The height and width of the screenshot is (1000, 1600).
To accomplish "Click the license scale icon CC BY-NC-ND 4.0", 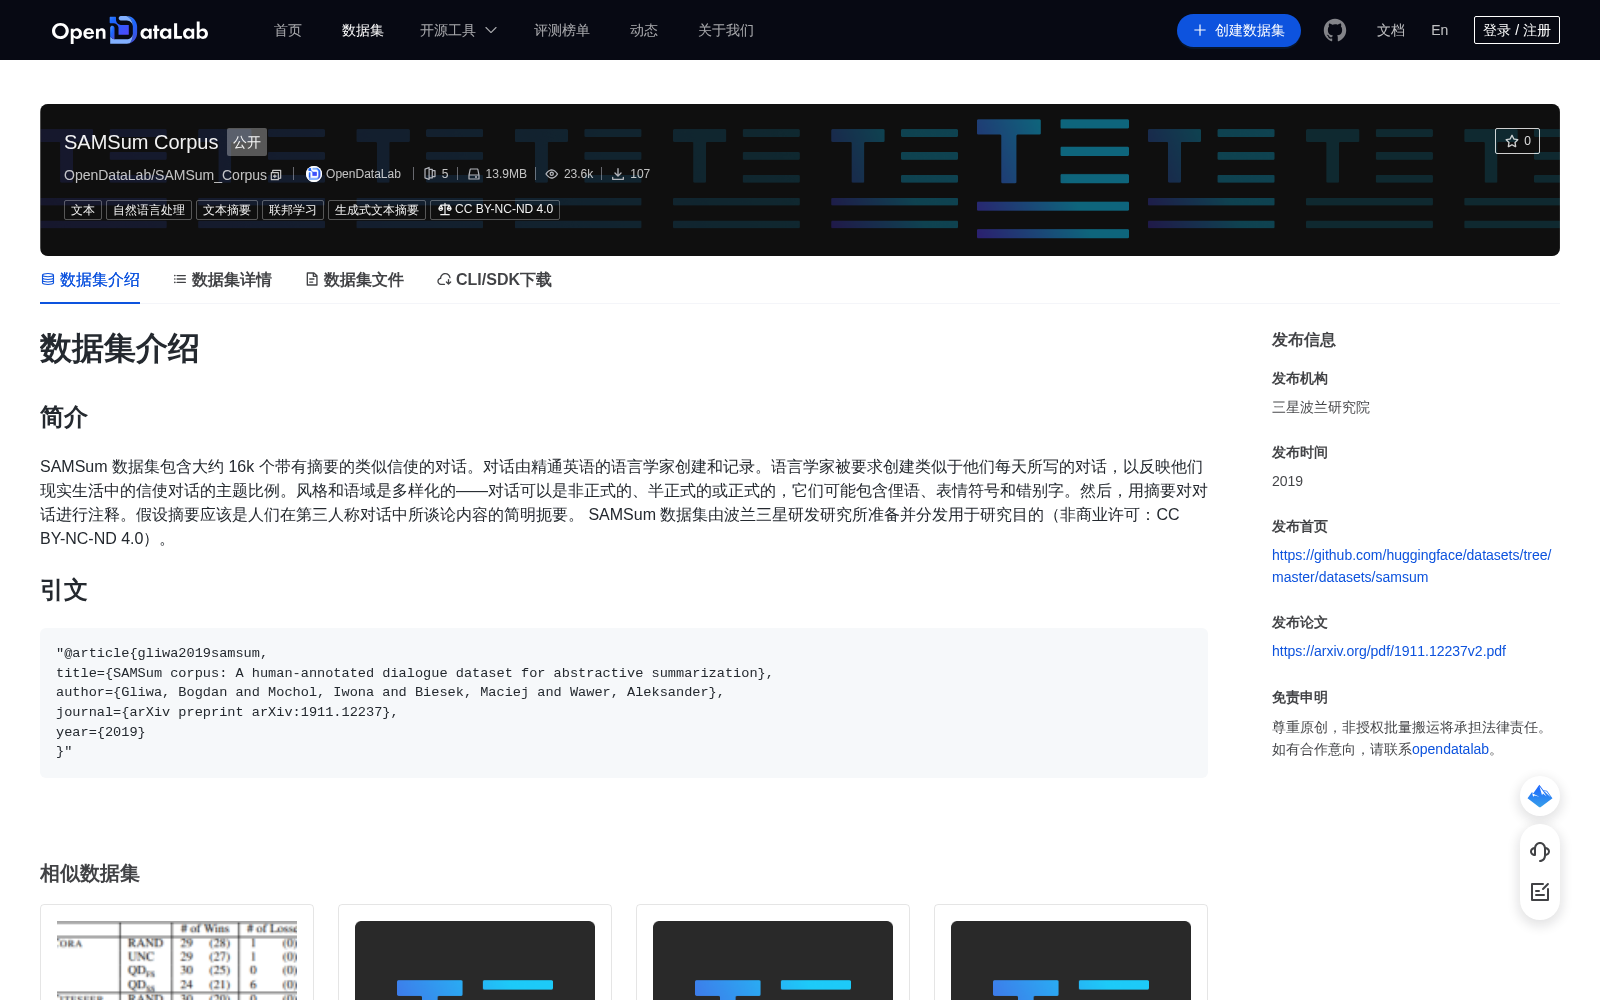I will pyautogui.click(x=445, y=210).
